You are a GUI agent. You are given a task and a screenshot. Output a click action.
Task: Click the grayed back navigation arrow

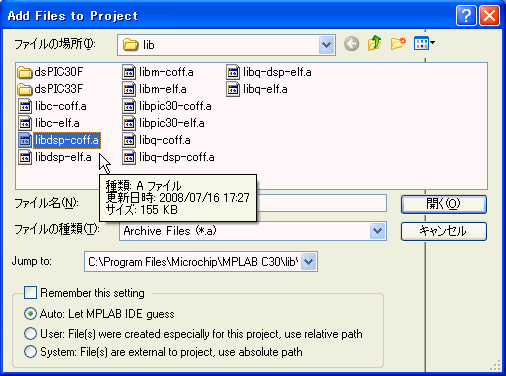[x=352, y=44]
